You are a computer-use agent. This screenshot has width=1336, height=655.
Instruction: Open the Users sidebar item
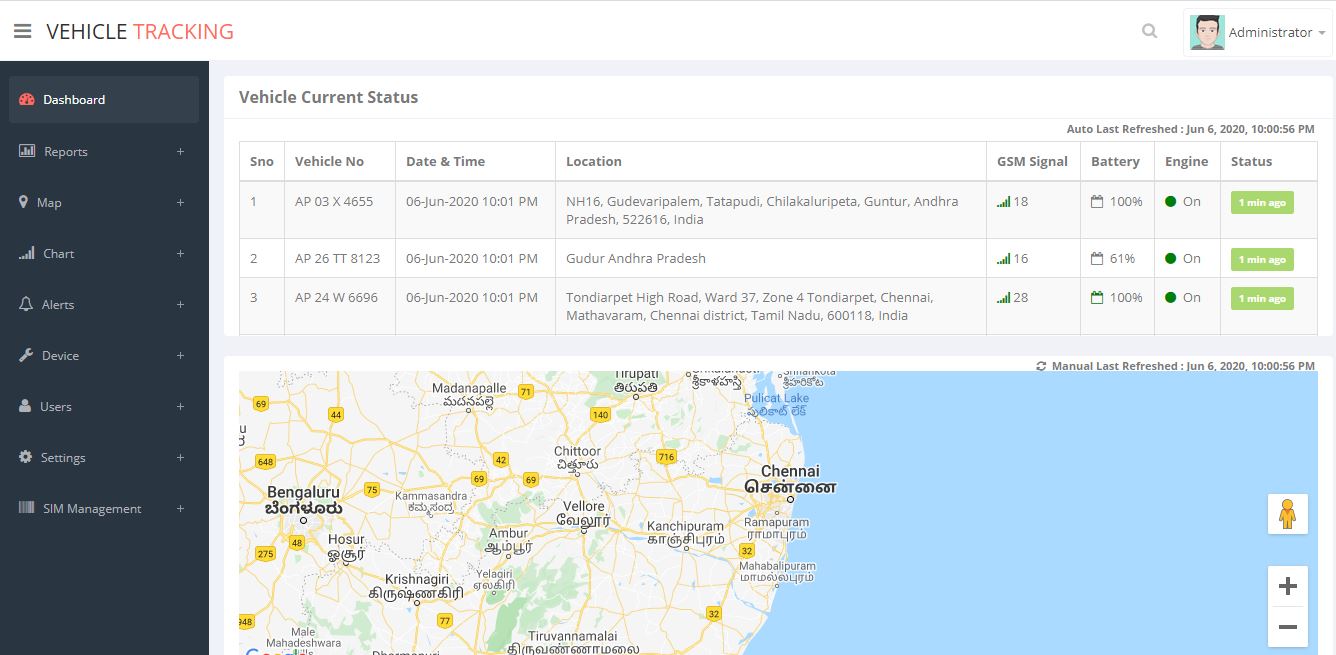(55, 407)
